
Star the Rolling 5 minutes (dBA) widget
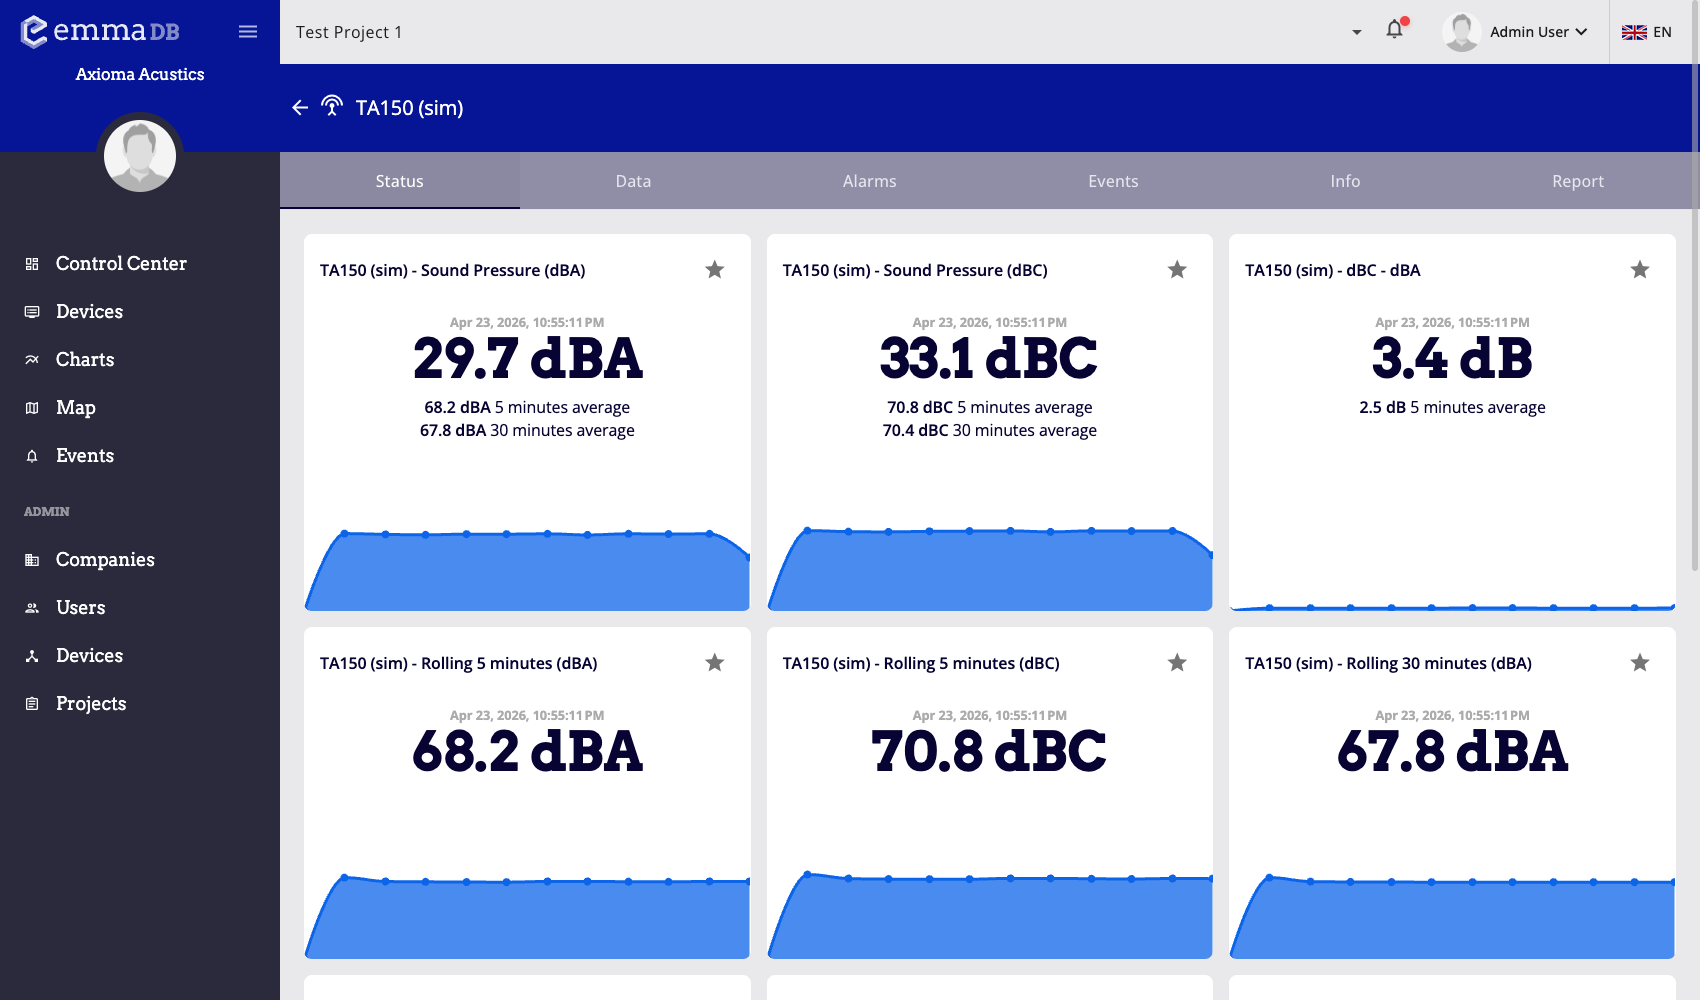714,663
